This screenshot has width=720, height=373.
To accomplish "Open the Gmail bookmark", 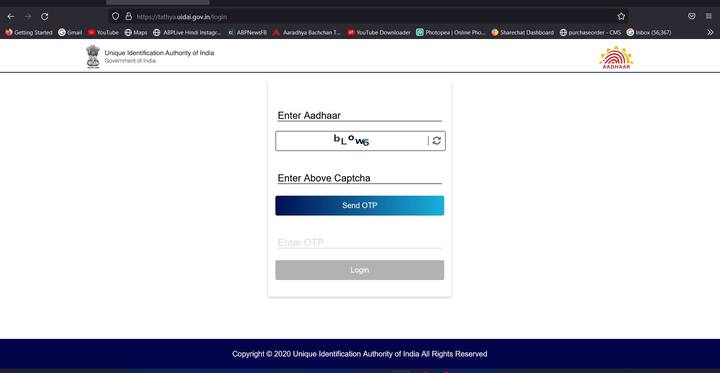I will [70, 33].
